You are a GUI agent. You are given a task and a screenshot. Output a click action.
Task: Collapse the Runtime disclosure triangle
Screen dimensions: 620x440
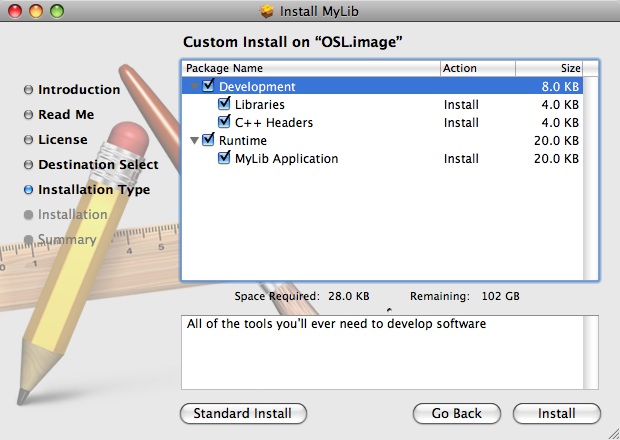click(x=194, y=141)
